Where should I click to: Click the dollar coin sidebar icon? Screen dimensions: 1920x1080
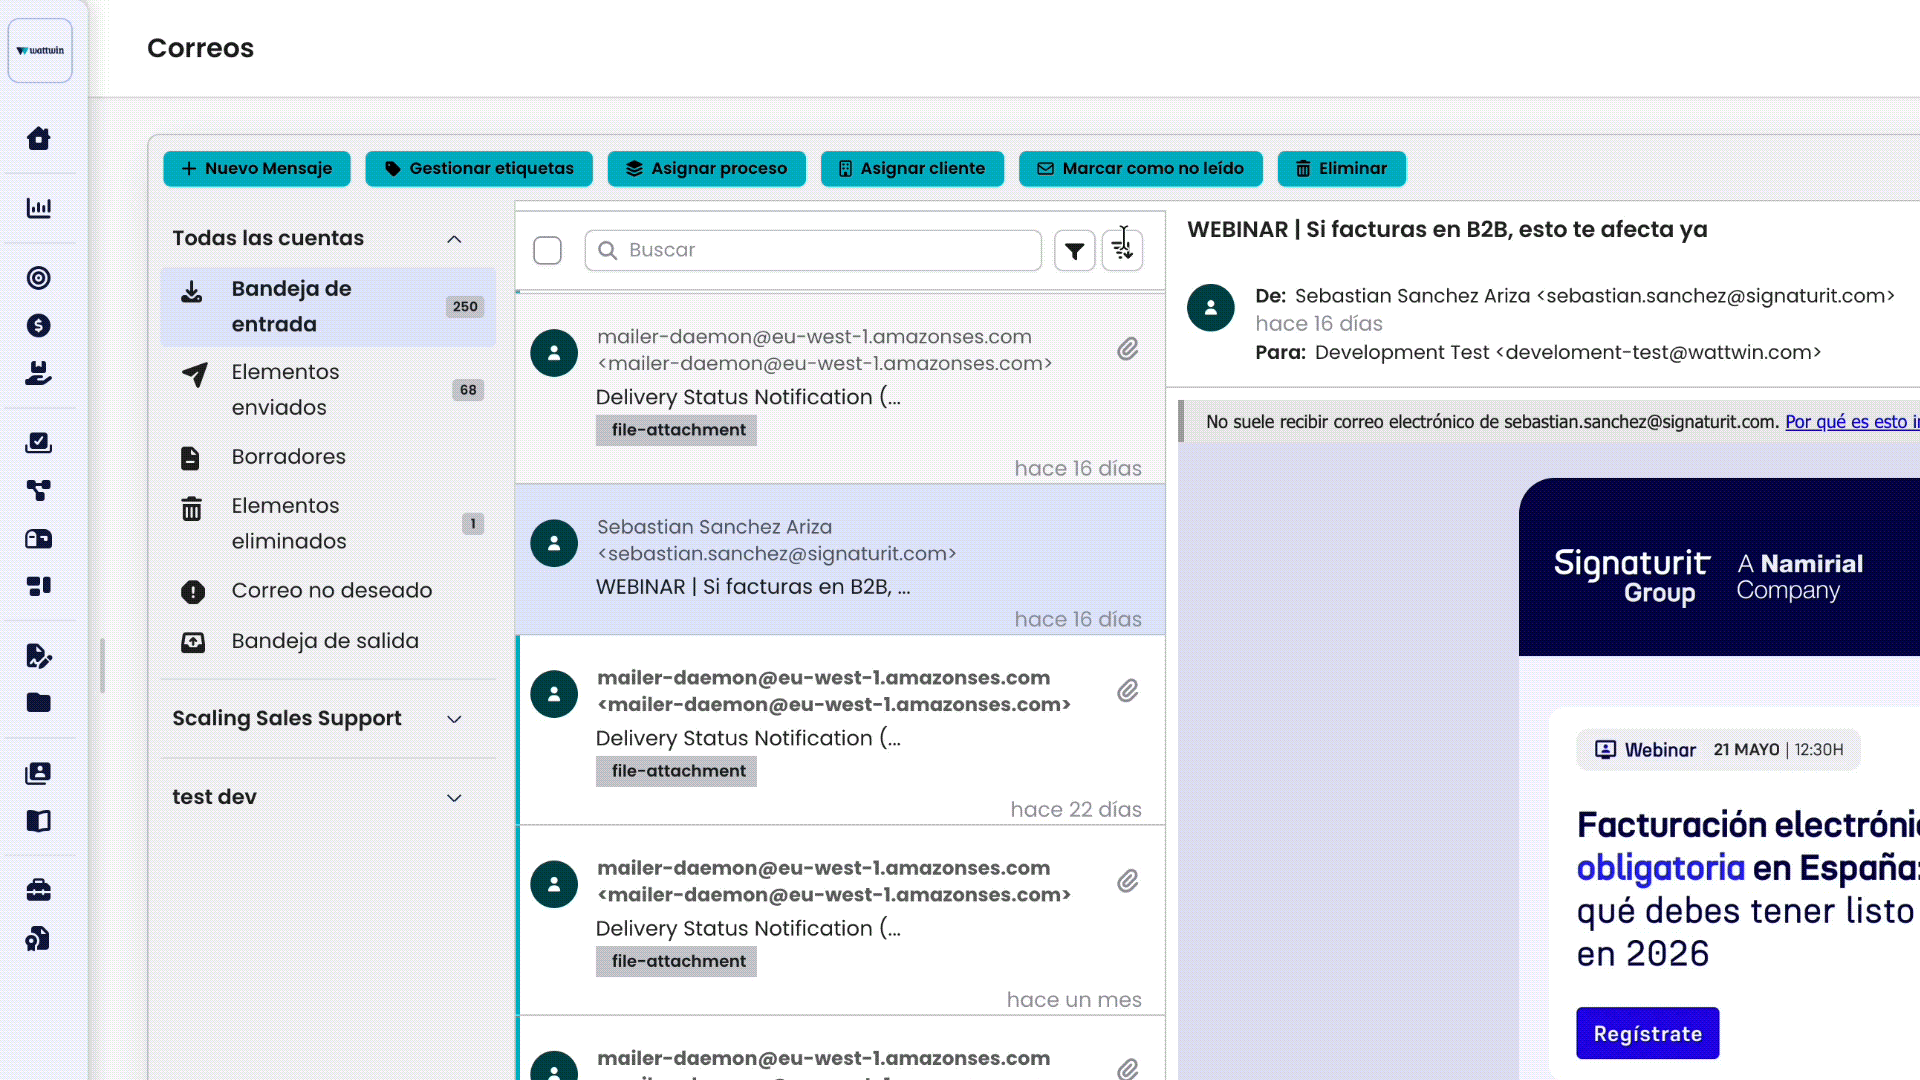[39, 325]
